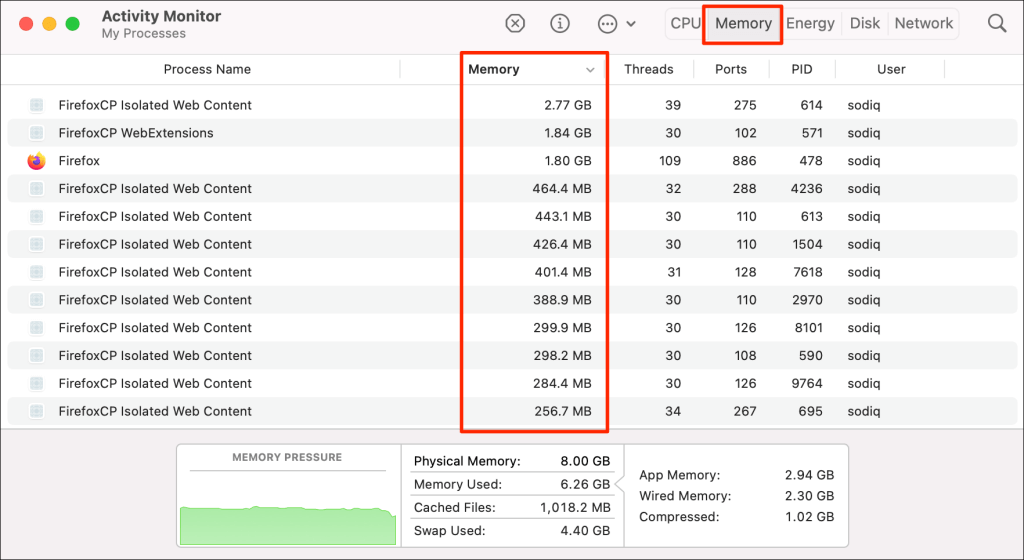Click PID 571 cell
The image size is (1024, 560).
[x=812, y=133]
